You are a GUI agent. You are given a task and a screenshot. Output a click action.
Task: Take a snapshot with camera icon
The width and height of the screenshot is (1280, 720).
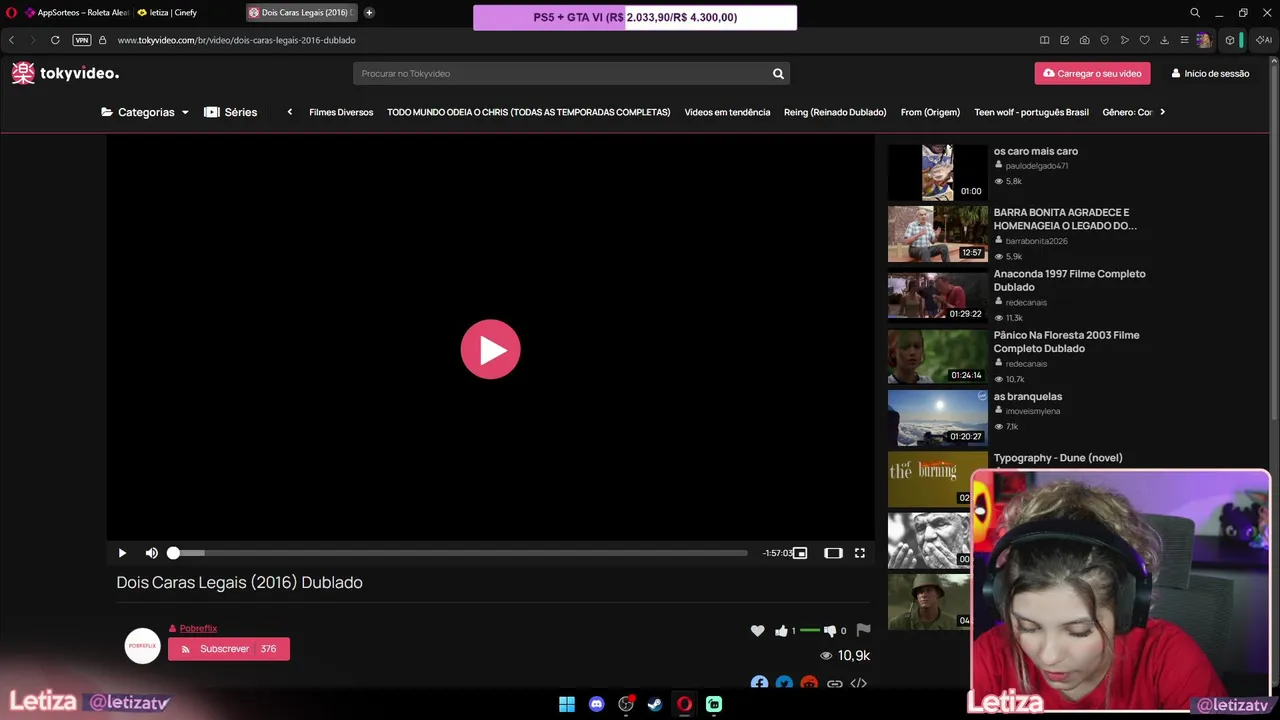coord(1085,40)
